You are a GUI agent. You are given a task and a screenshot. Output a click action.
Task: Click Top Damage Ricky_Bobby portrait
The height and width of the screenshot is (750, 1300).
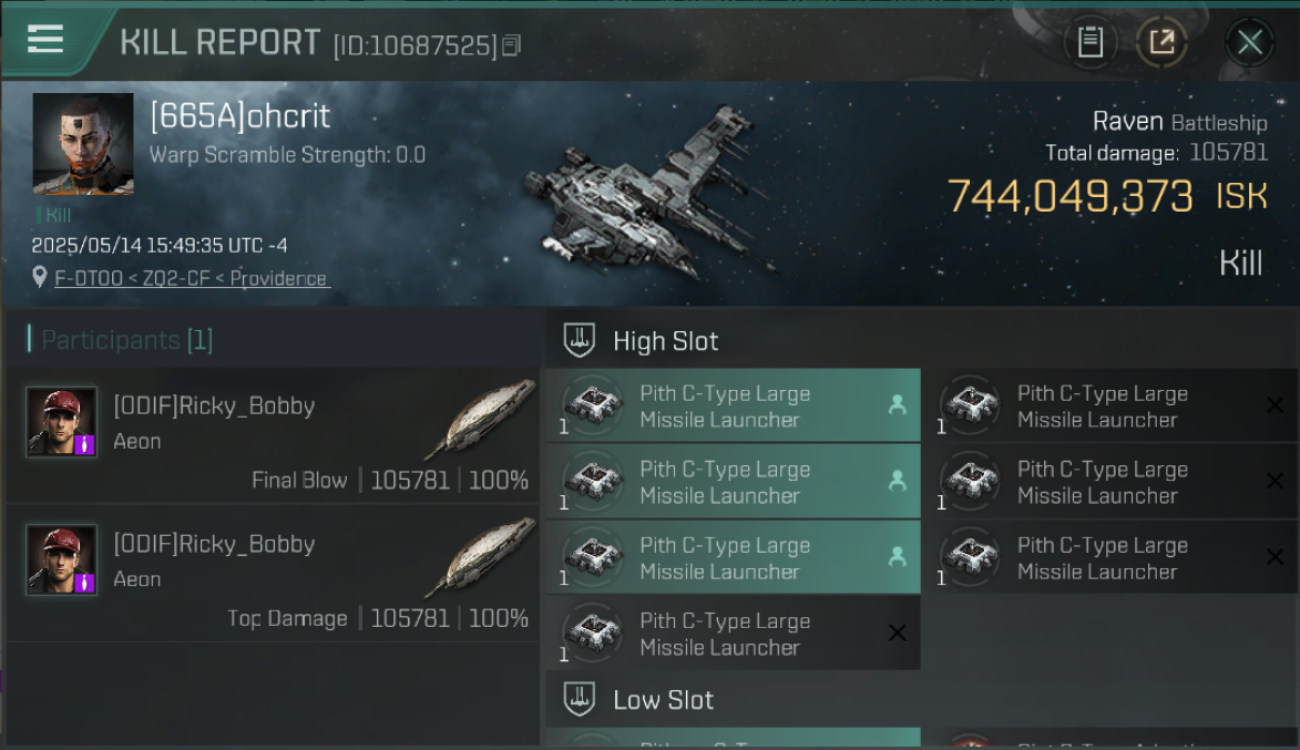[x=62, y=559]
